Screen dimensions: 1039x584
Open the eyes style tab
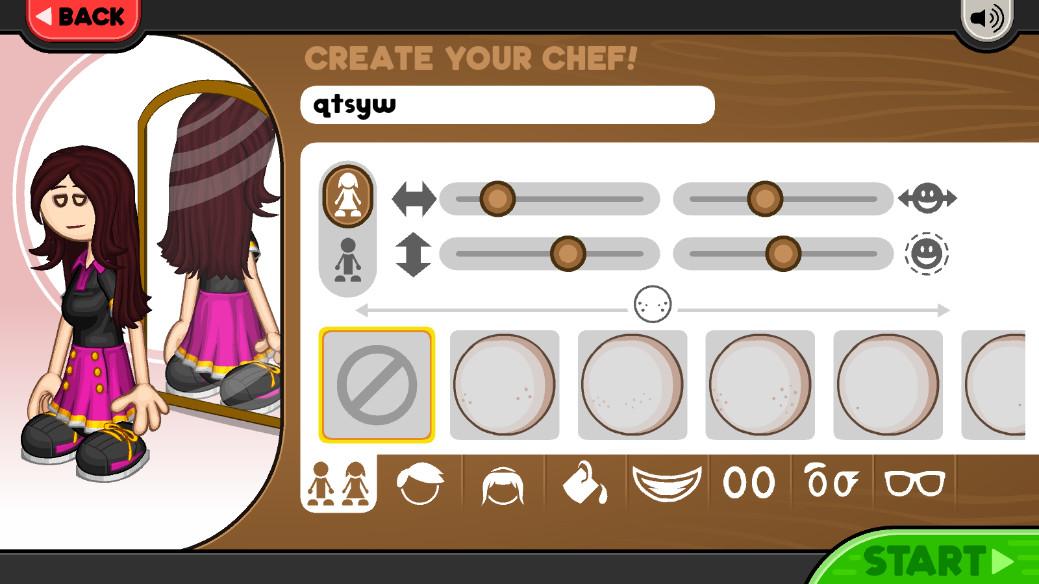(x=749, y=483)
